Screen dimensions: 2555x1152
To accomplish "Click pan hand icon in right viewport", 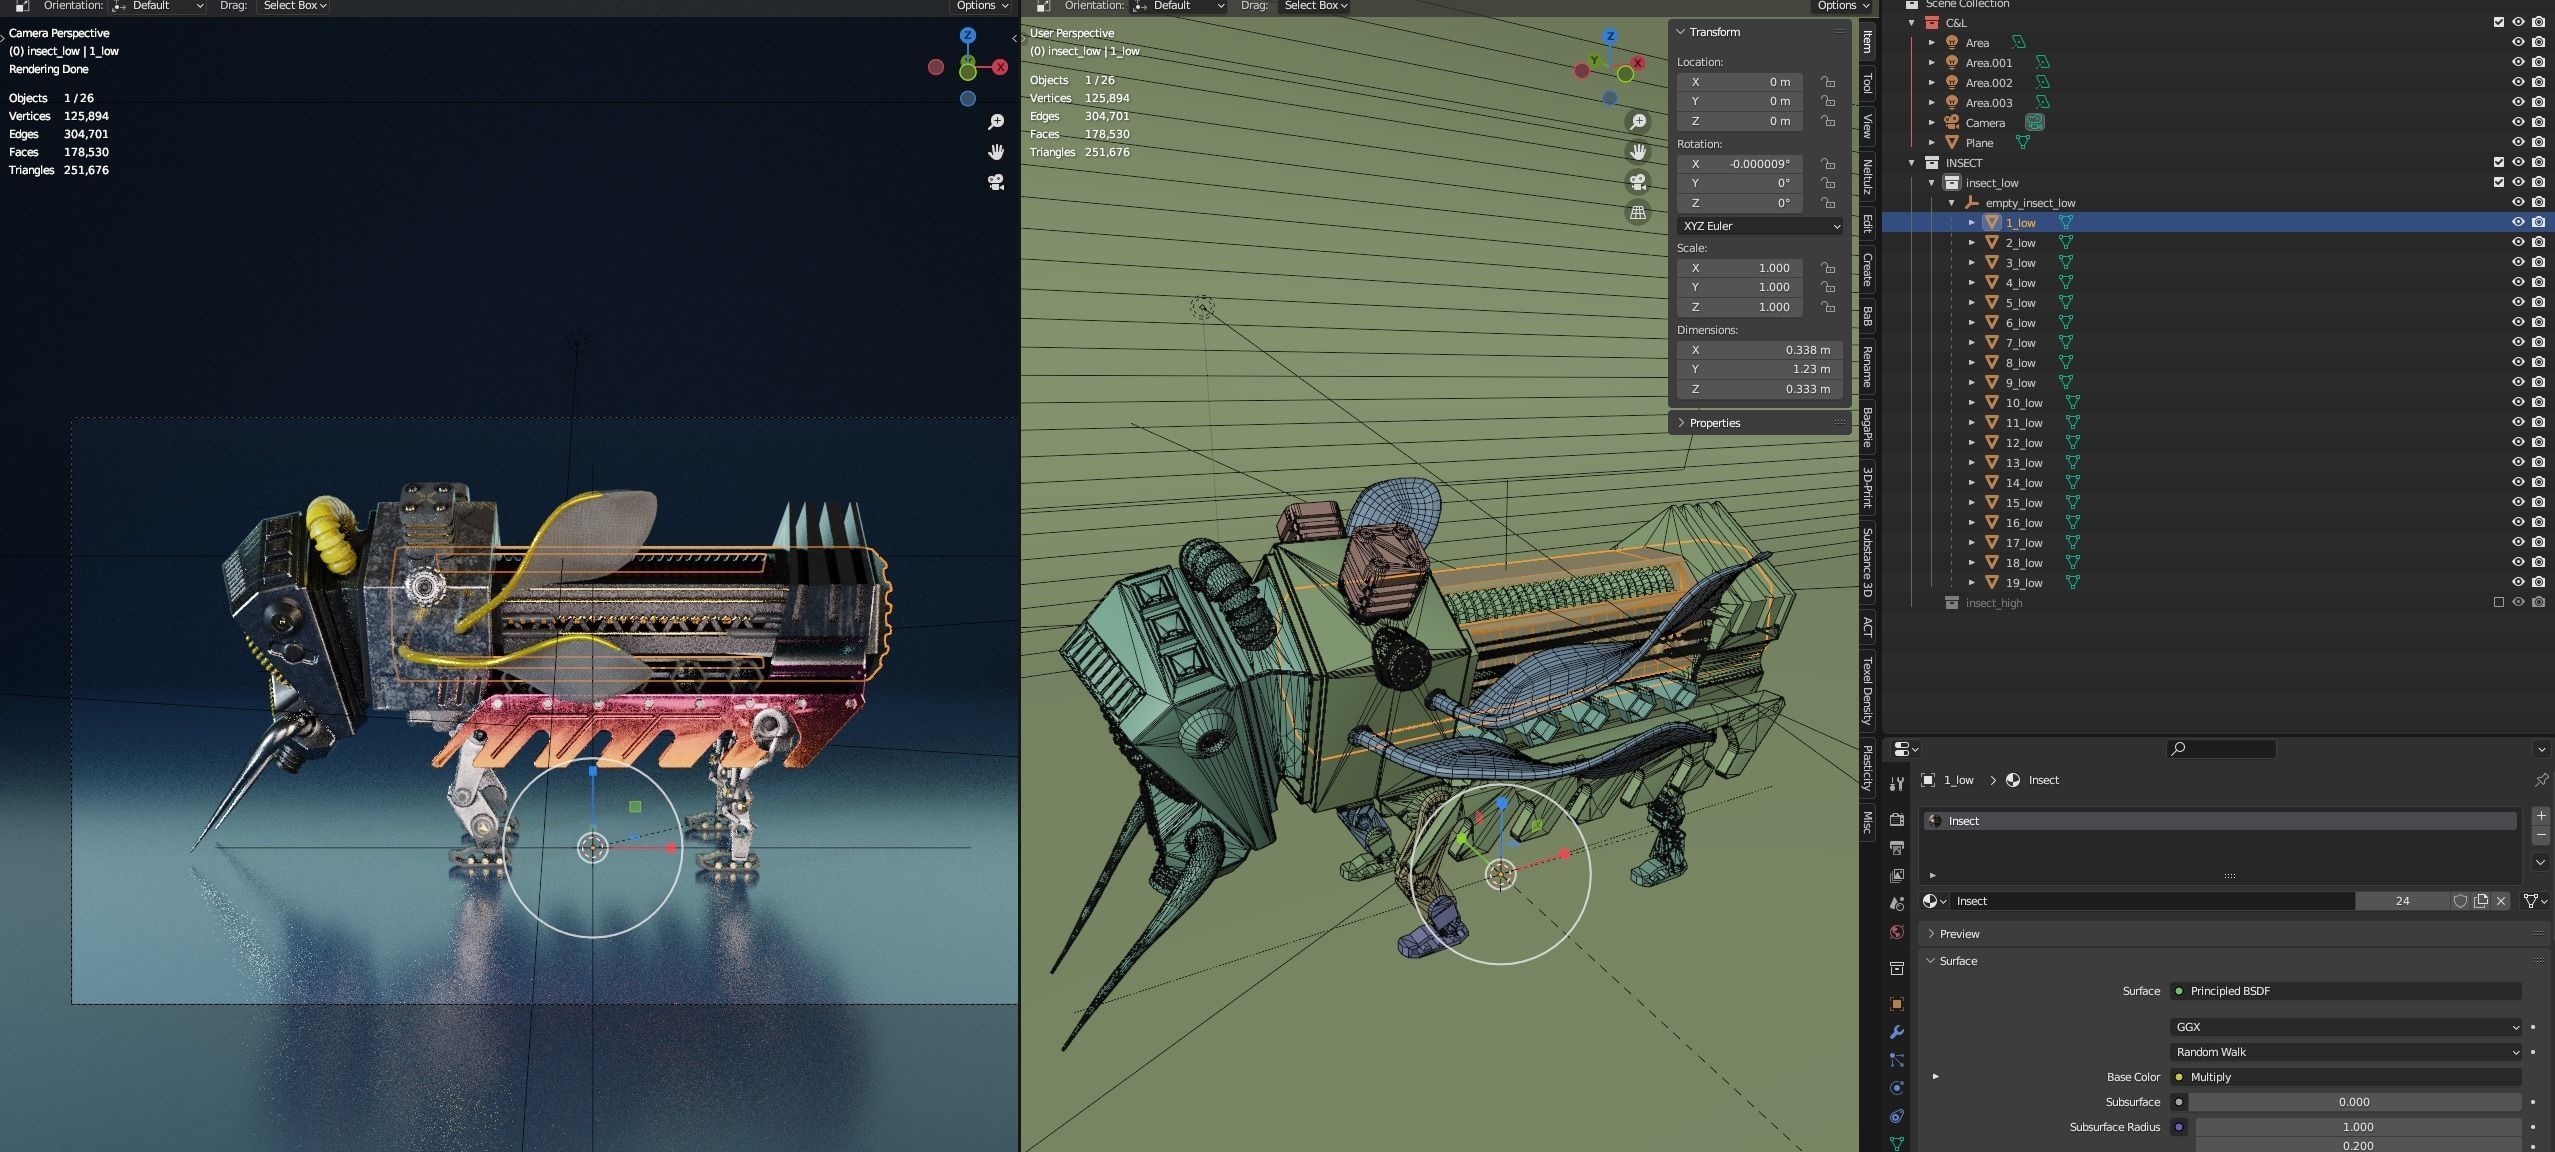I will [1638, 152].
